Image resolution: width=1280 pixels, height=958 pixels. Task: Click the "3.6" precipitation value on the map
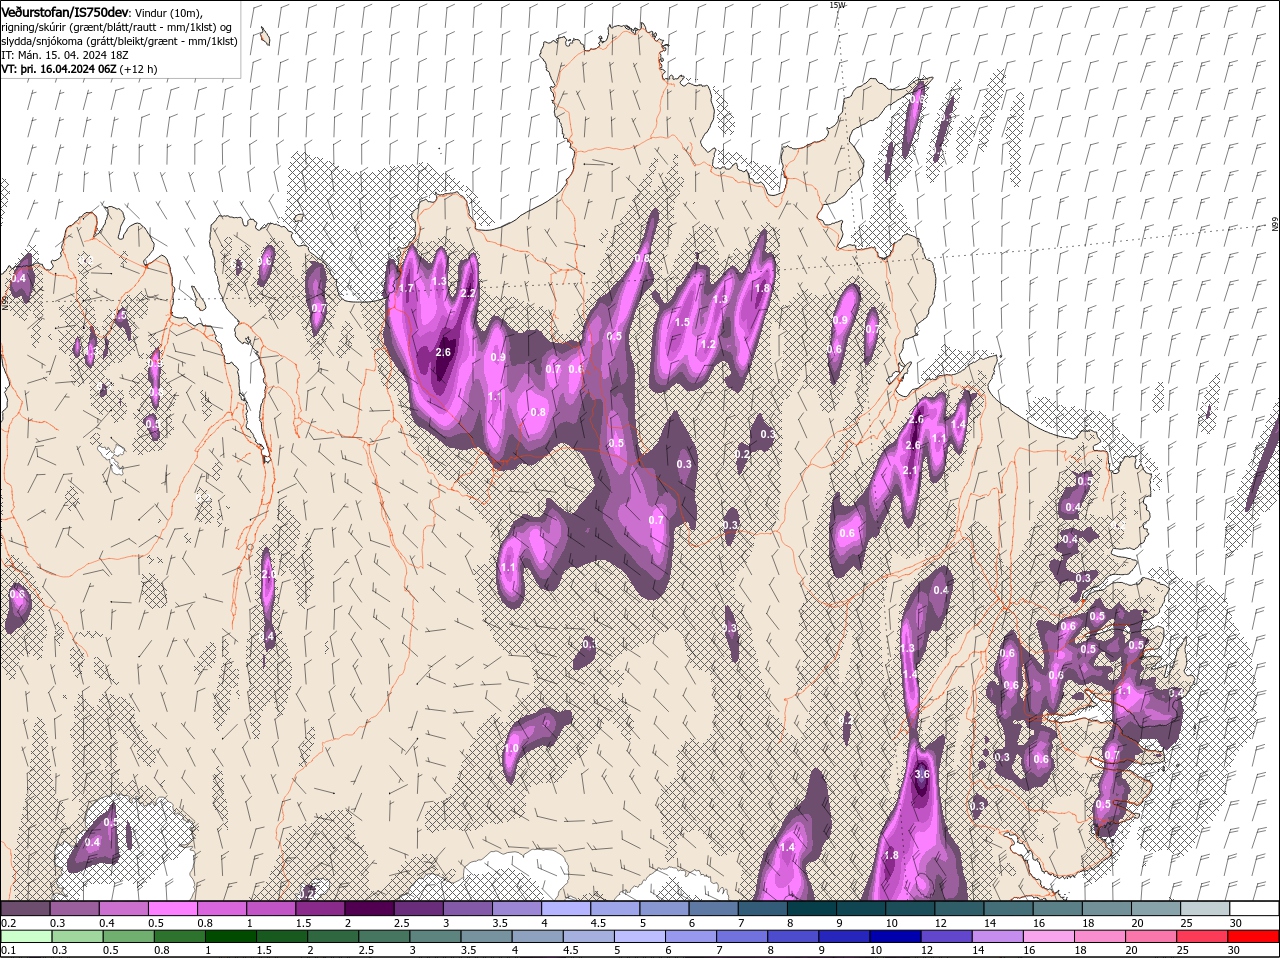click(922, 775)
